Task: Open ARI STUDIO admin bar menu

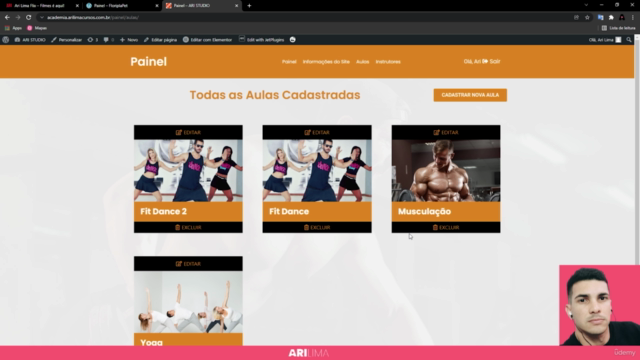Action: (30, 40)
